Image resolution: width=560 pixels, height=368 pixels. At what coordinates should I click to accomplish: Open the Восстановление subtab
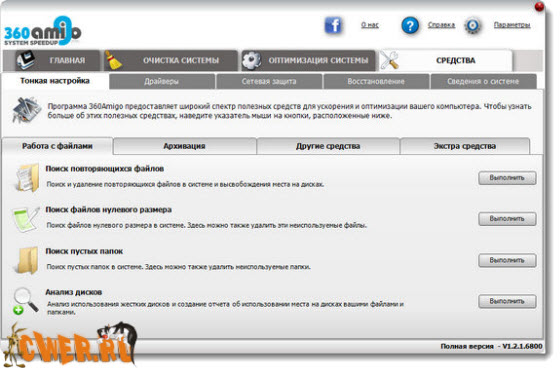click(376, 81)
